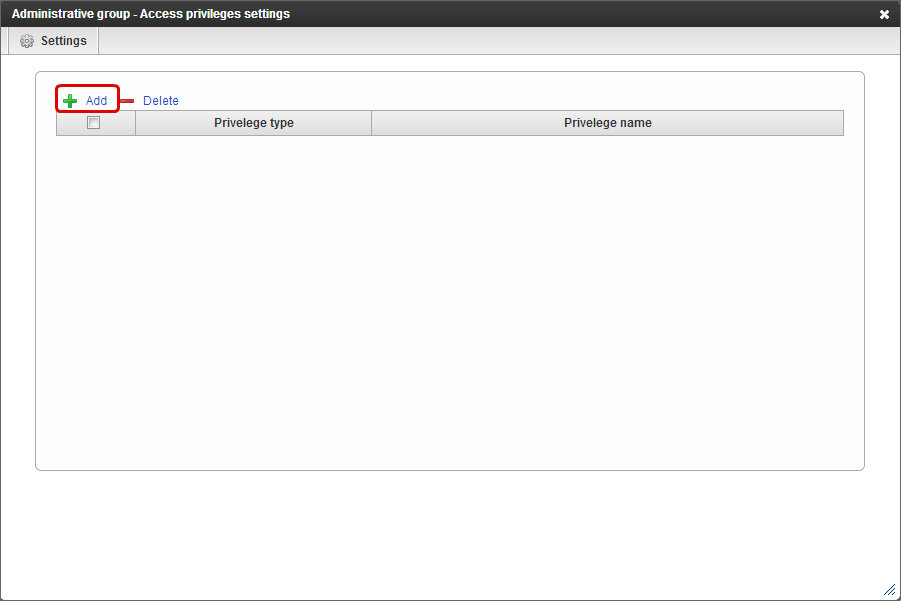Click the Add link text
Screen dimensions: 901x601
pyautogui.click(x=97, y=101)
